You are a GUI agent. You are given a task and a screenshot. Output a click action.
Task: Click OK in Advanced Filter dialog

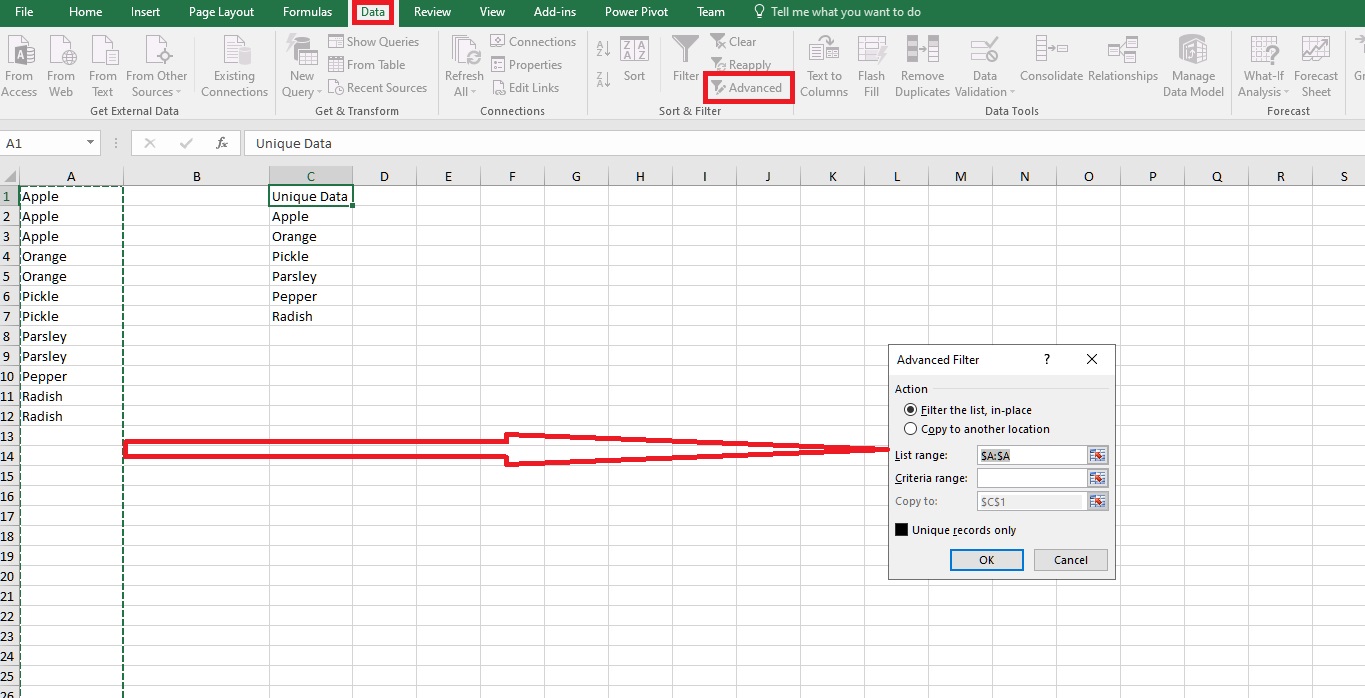point(986,559)
